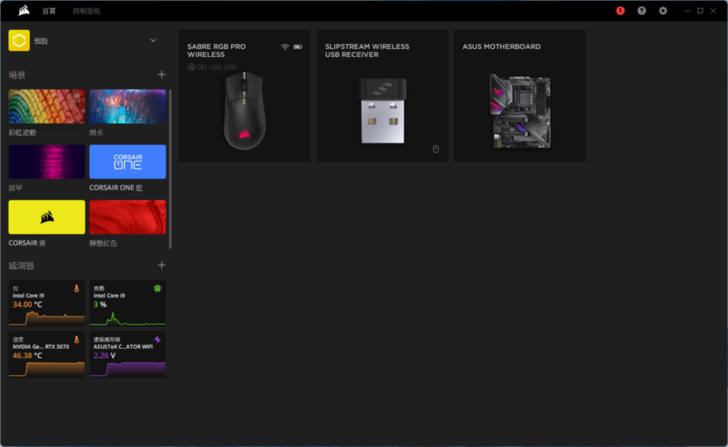
Task: Switch to the 首頁 home tab
Action: 49,10
